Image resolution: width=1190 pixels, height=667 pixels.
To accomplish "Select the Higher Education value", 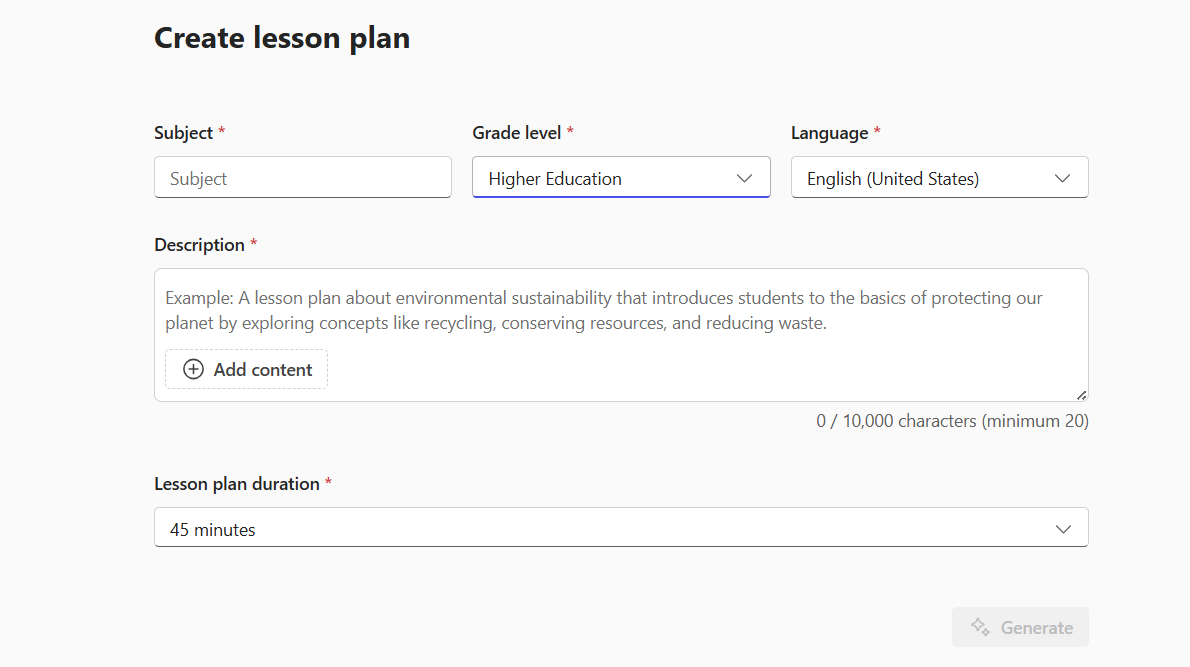I will tap(554, 178).
